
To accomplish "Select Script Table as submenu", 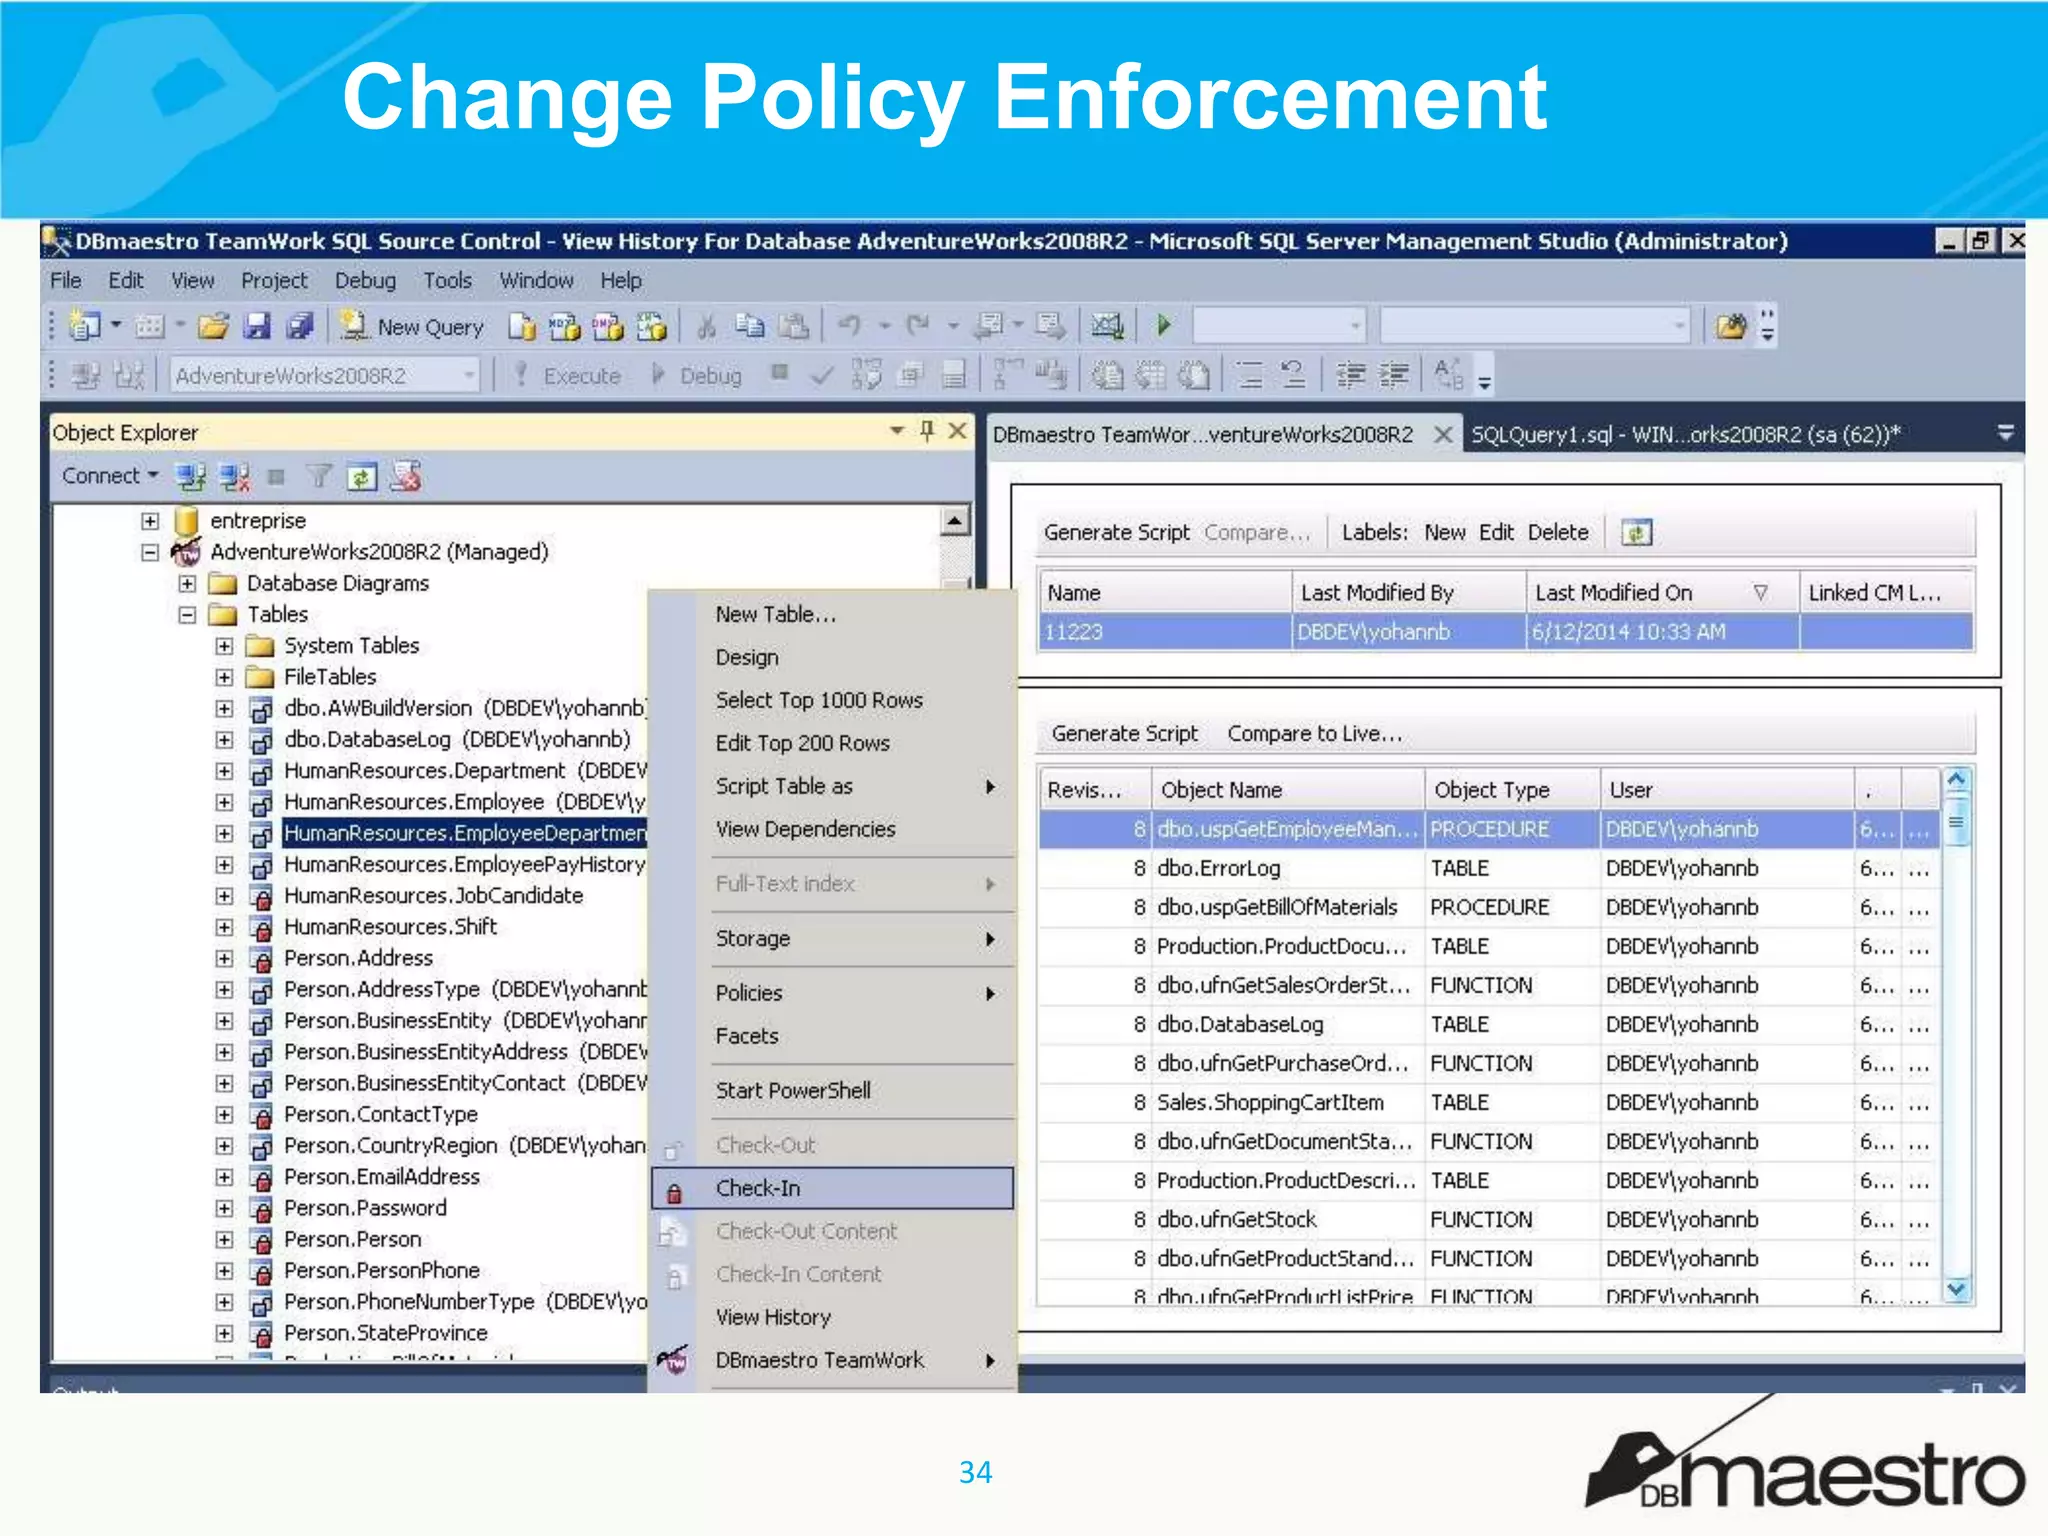I will point(832,786).
